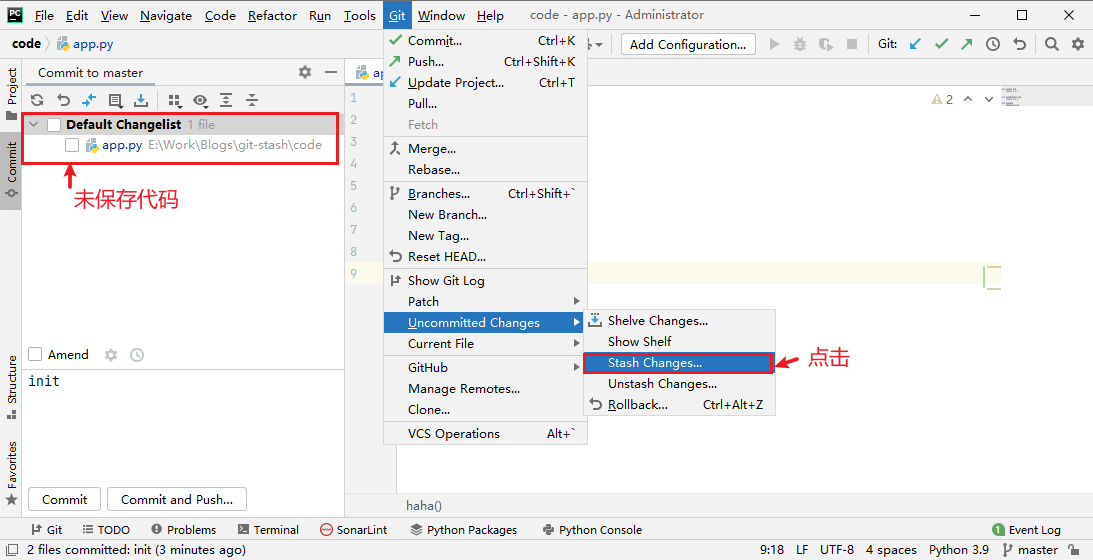1093x560 pixels.
Task: Open commit message history clock icon
Action: pyautogui.click(x=137, y=355)
